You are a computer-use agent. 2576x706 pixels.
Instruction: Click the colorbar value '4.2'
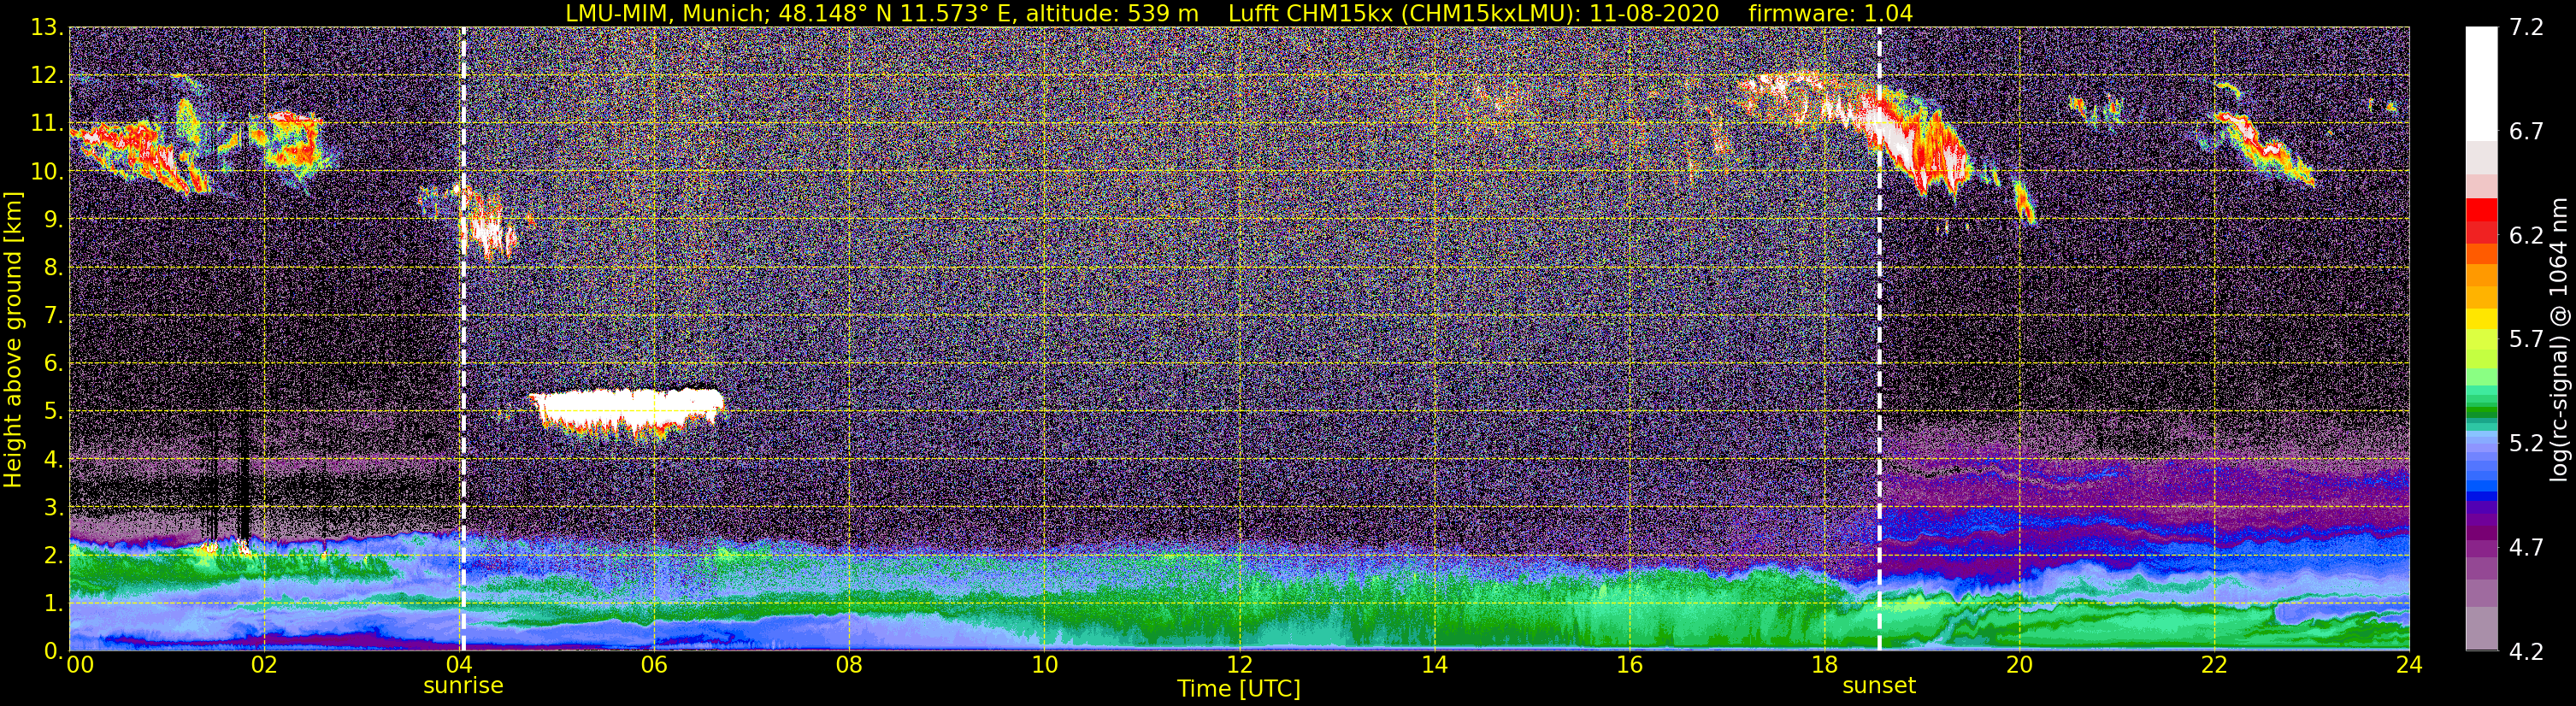point(2526,652)
